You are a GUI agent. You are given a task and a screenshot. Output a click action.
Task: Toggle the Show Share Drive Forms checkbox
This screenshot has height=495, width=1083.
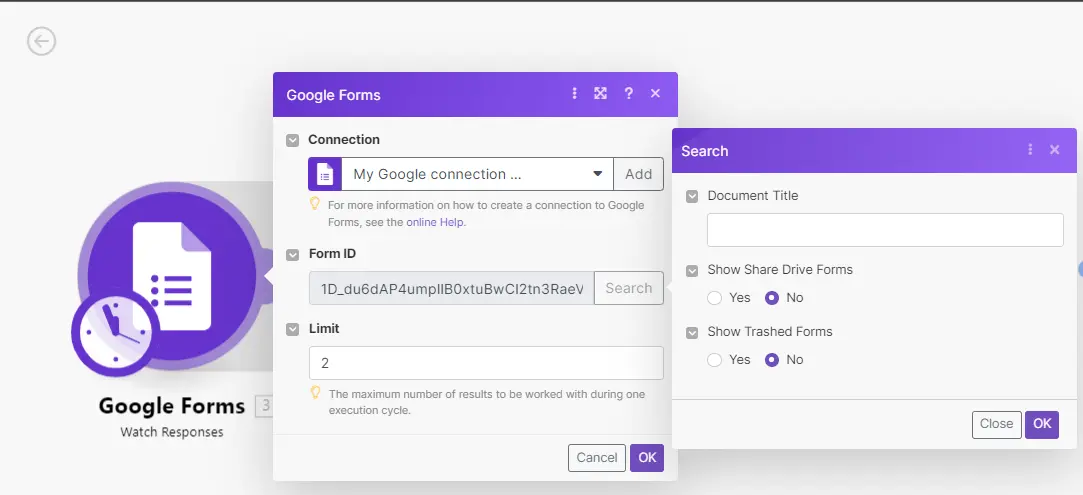[692, 271]
